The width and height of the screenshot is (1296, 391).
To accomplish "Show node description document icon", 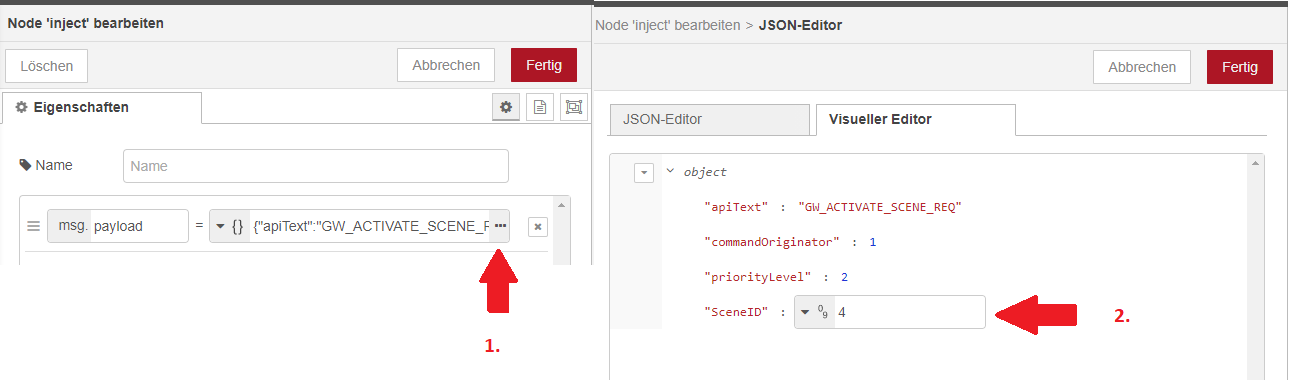I will tap(540, 107).
